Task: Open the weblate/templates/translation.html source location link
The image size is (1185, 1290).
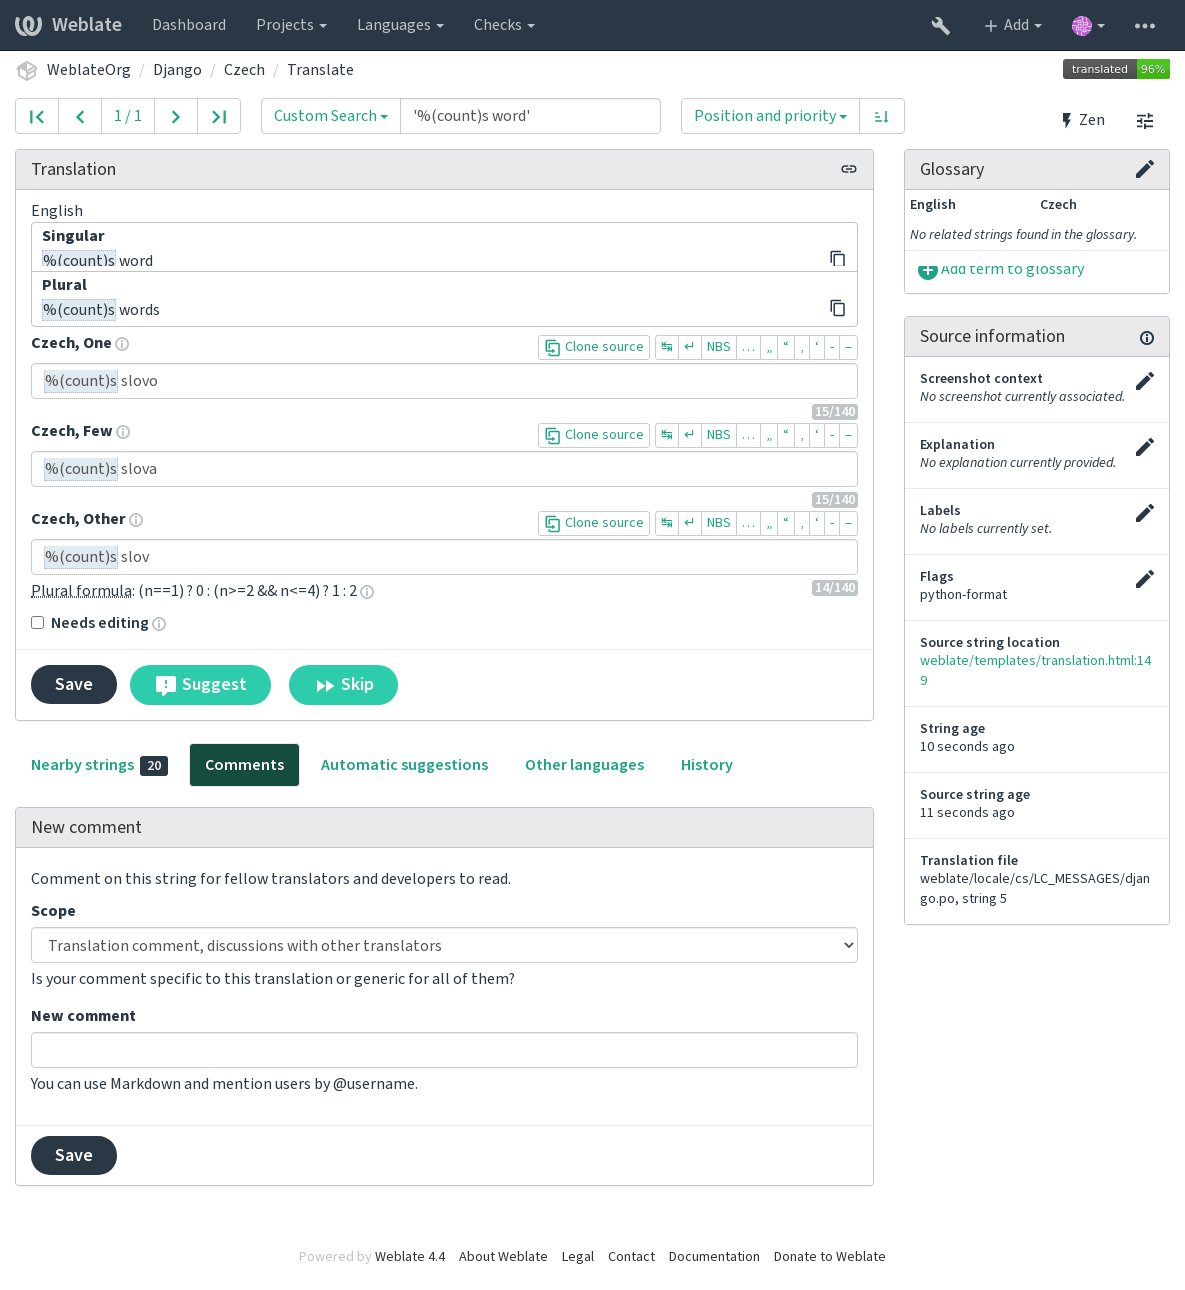Action: (1036, 670)
